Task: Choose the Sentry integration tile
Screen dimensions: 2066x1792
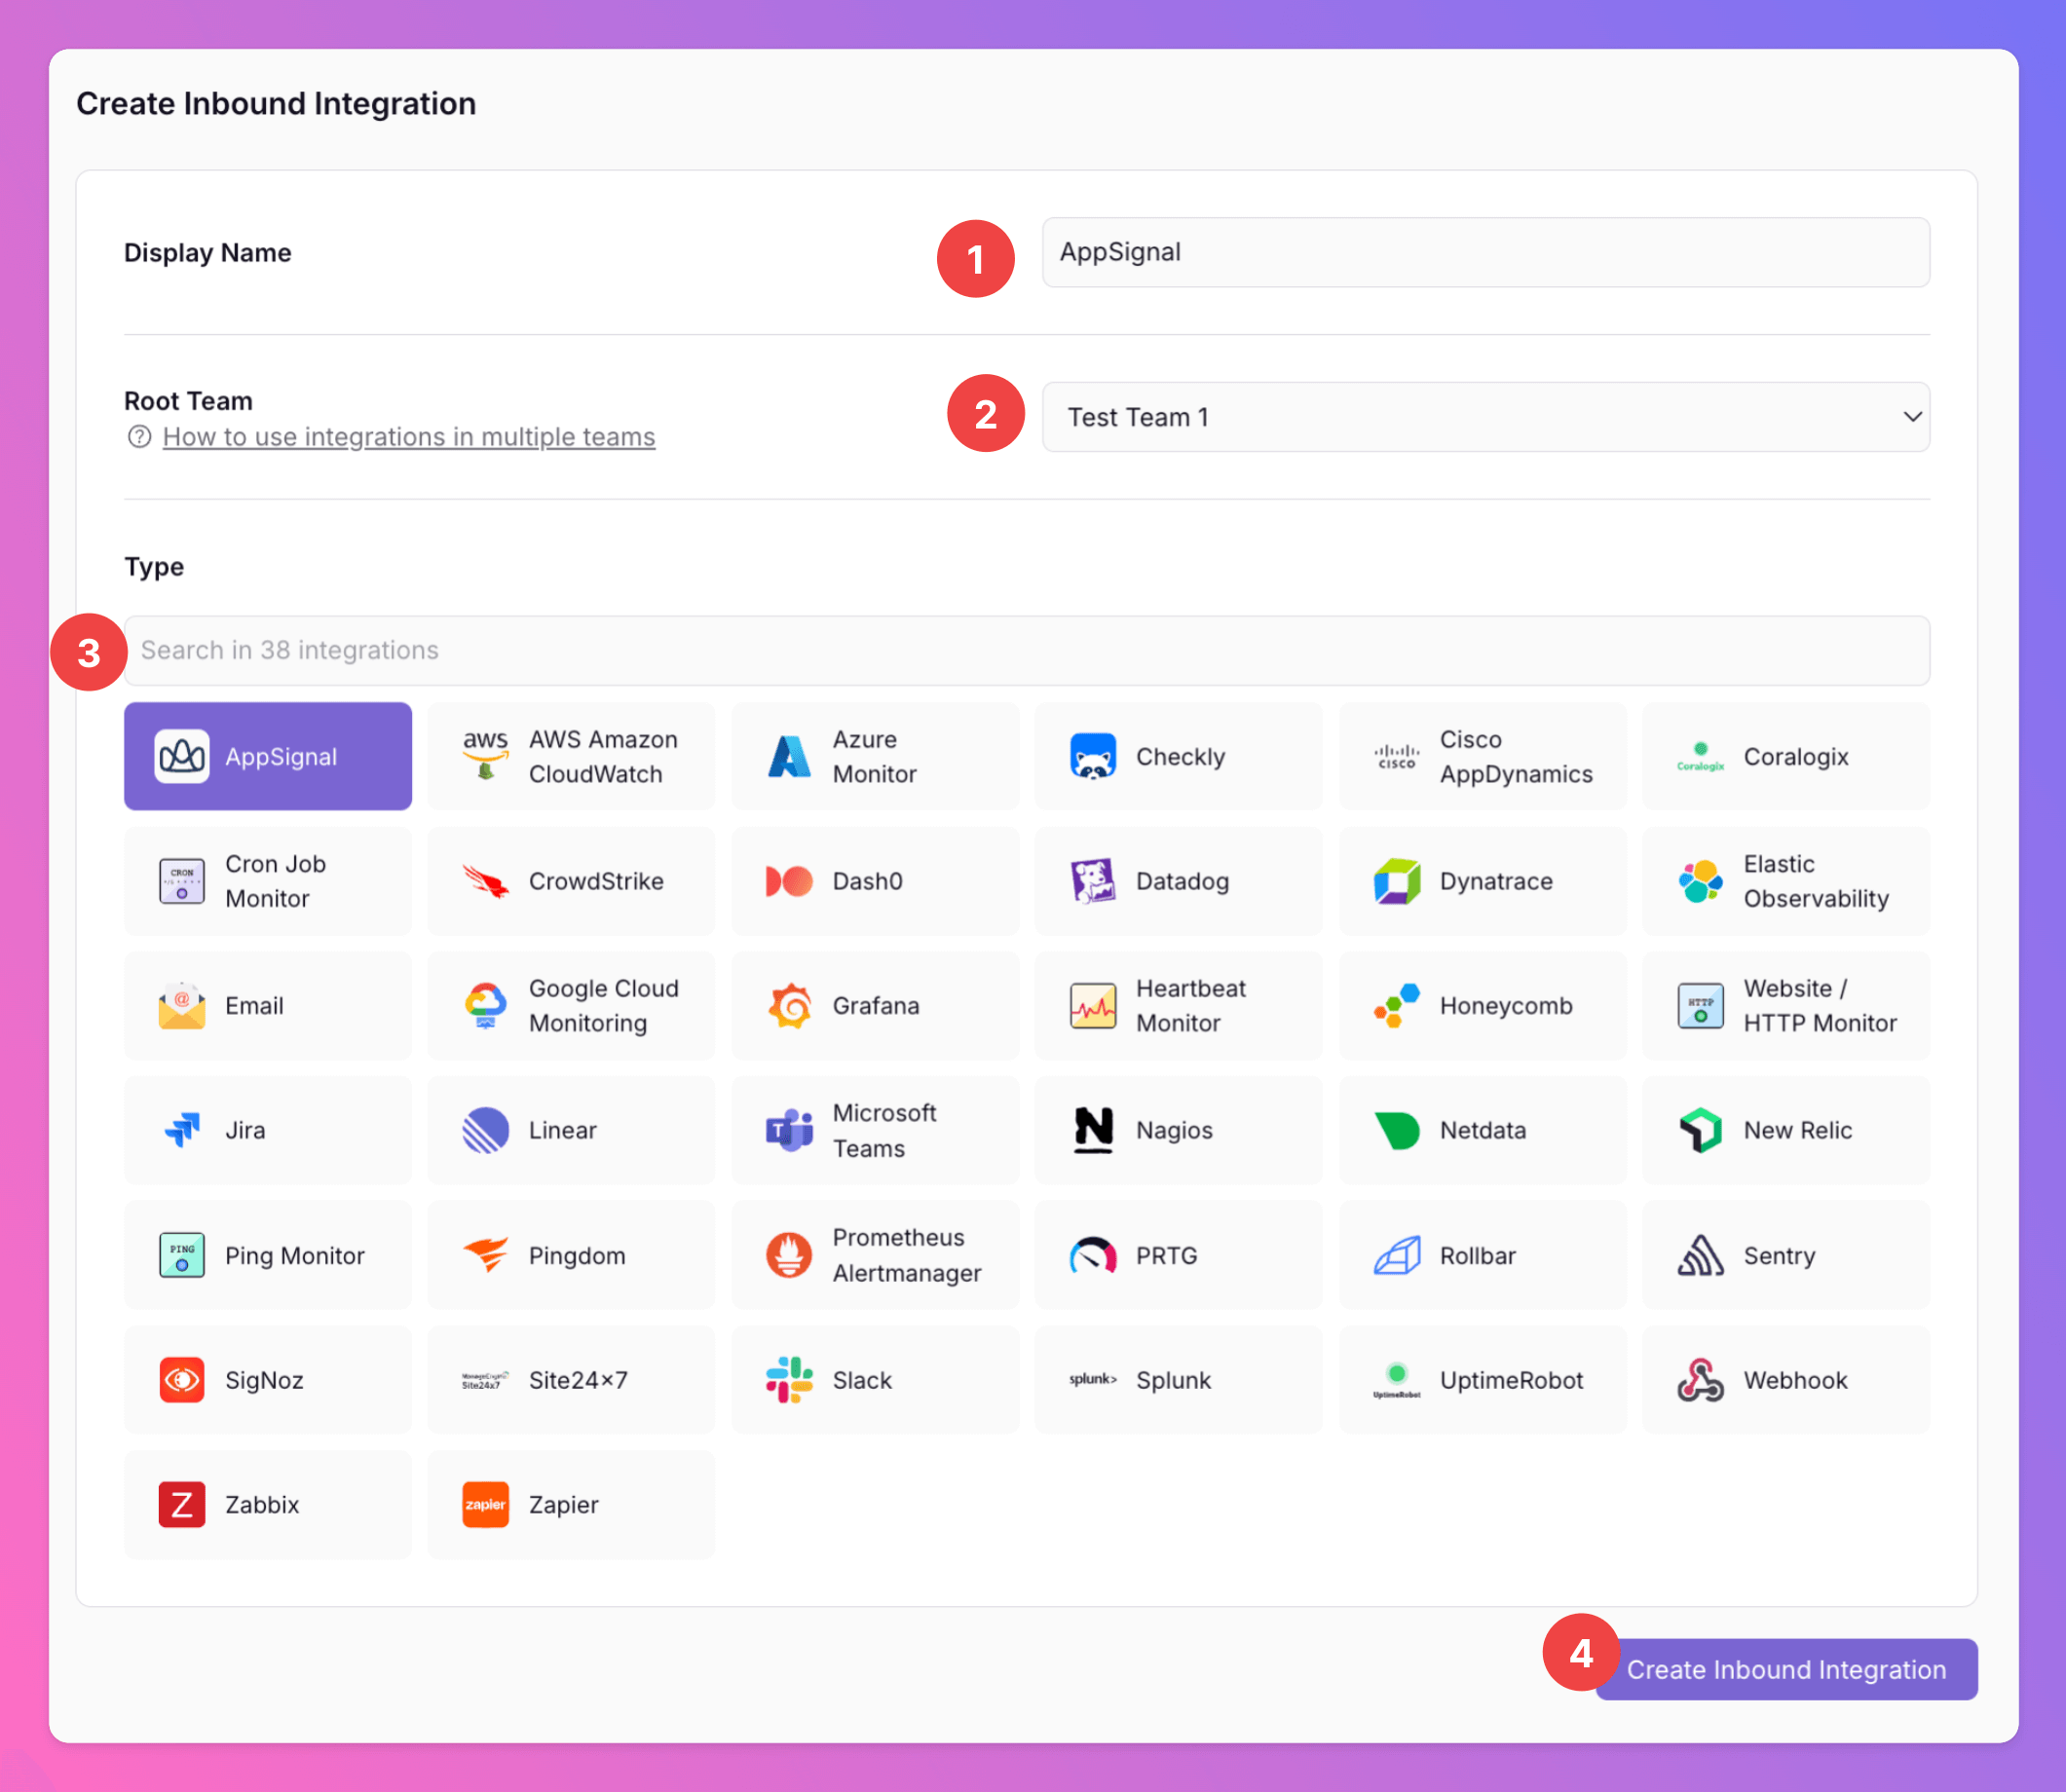Action: click(1785, 1255)
